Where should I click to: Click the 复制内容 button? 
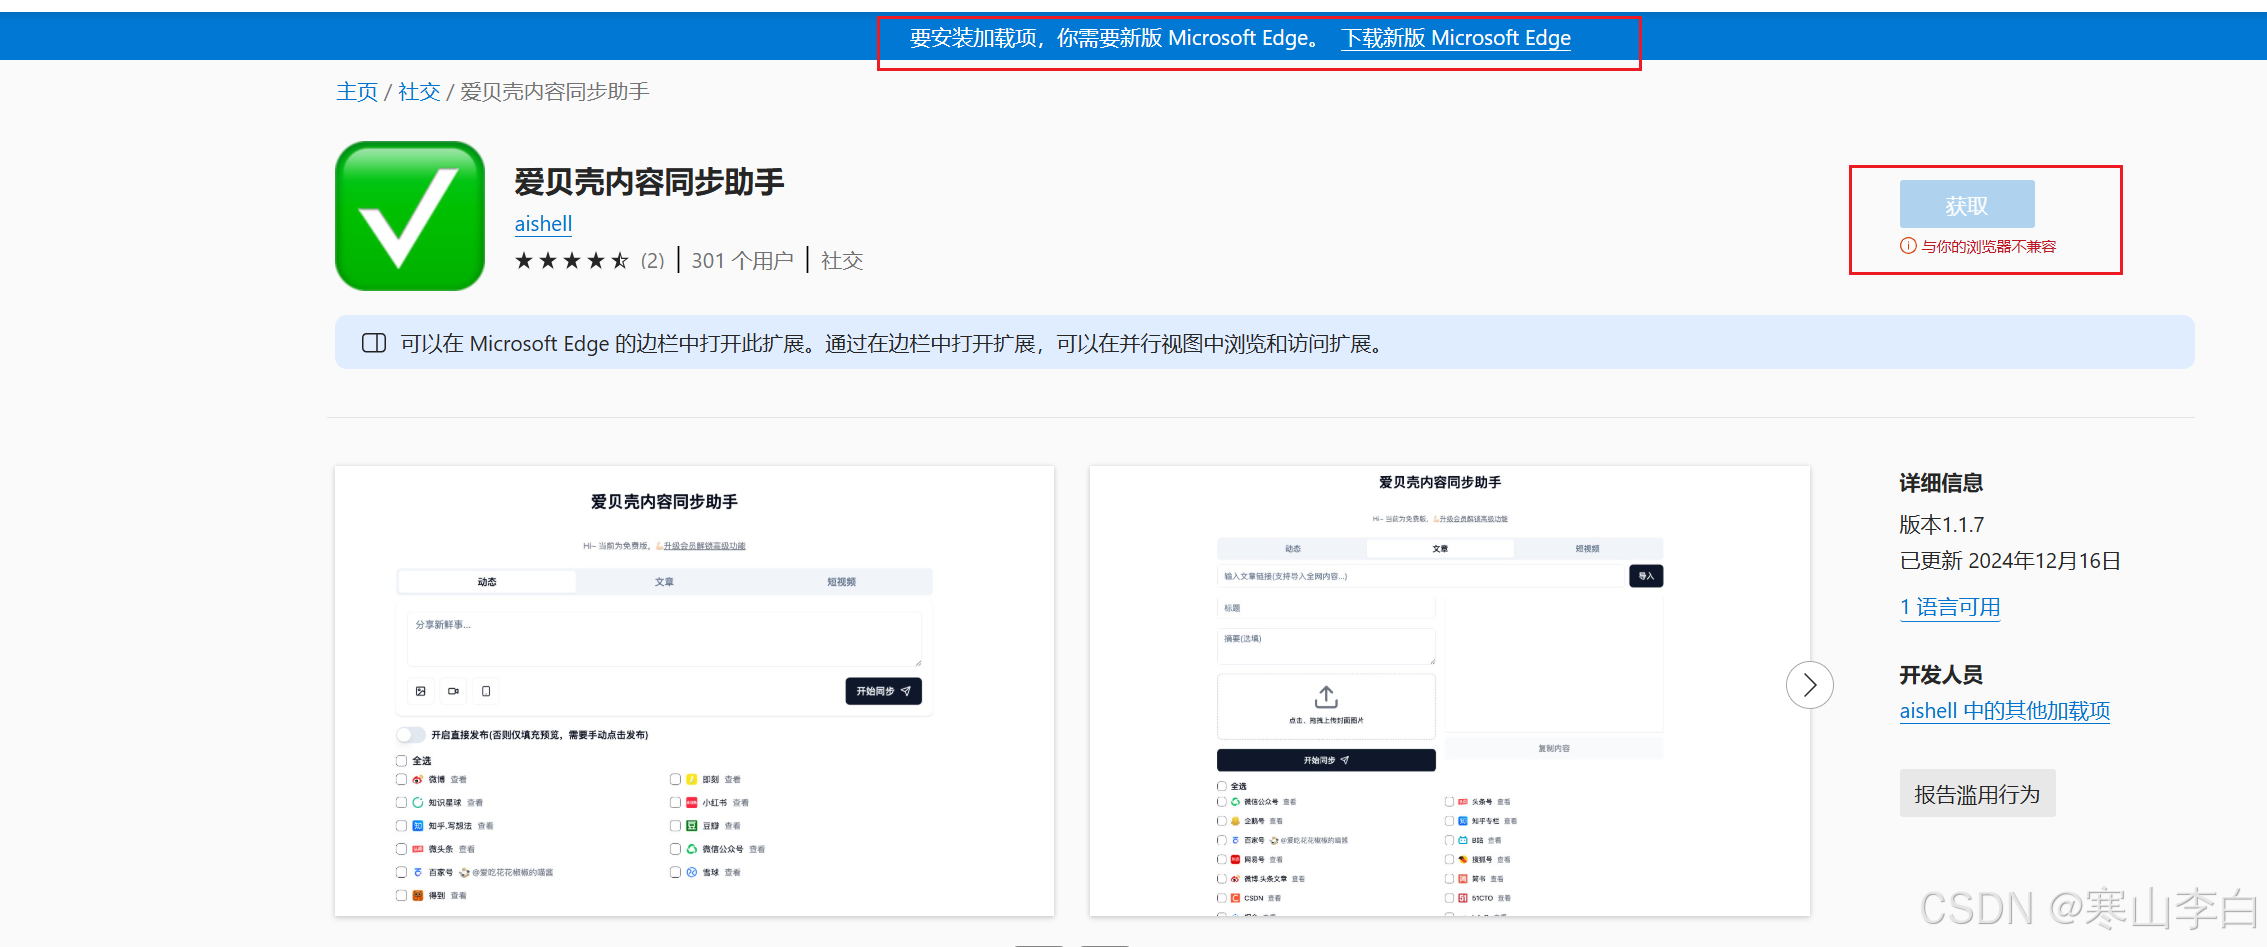pyautogui.click(x=1554, y=748)
